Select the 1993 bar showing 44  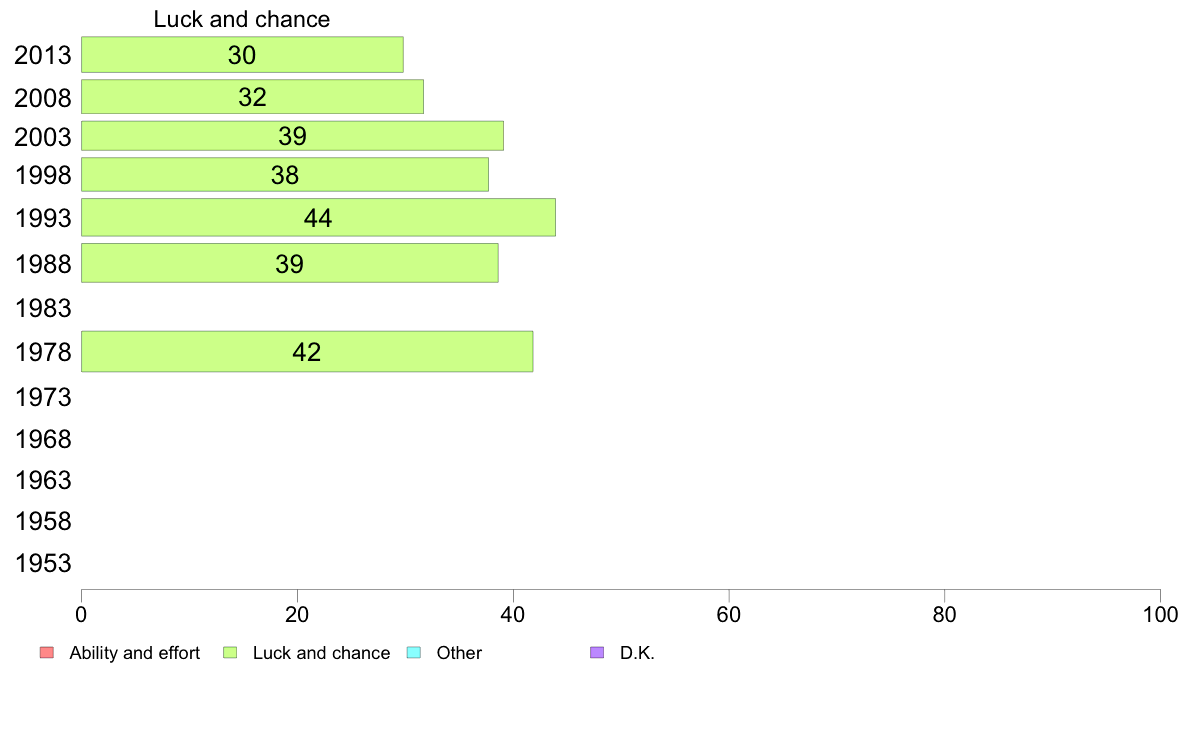tap(318, 218)
